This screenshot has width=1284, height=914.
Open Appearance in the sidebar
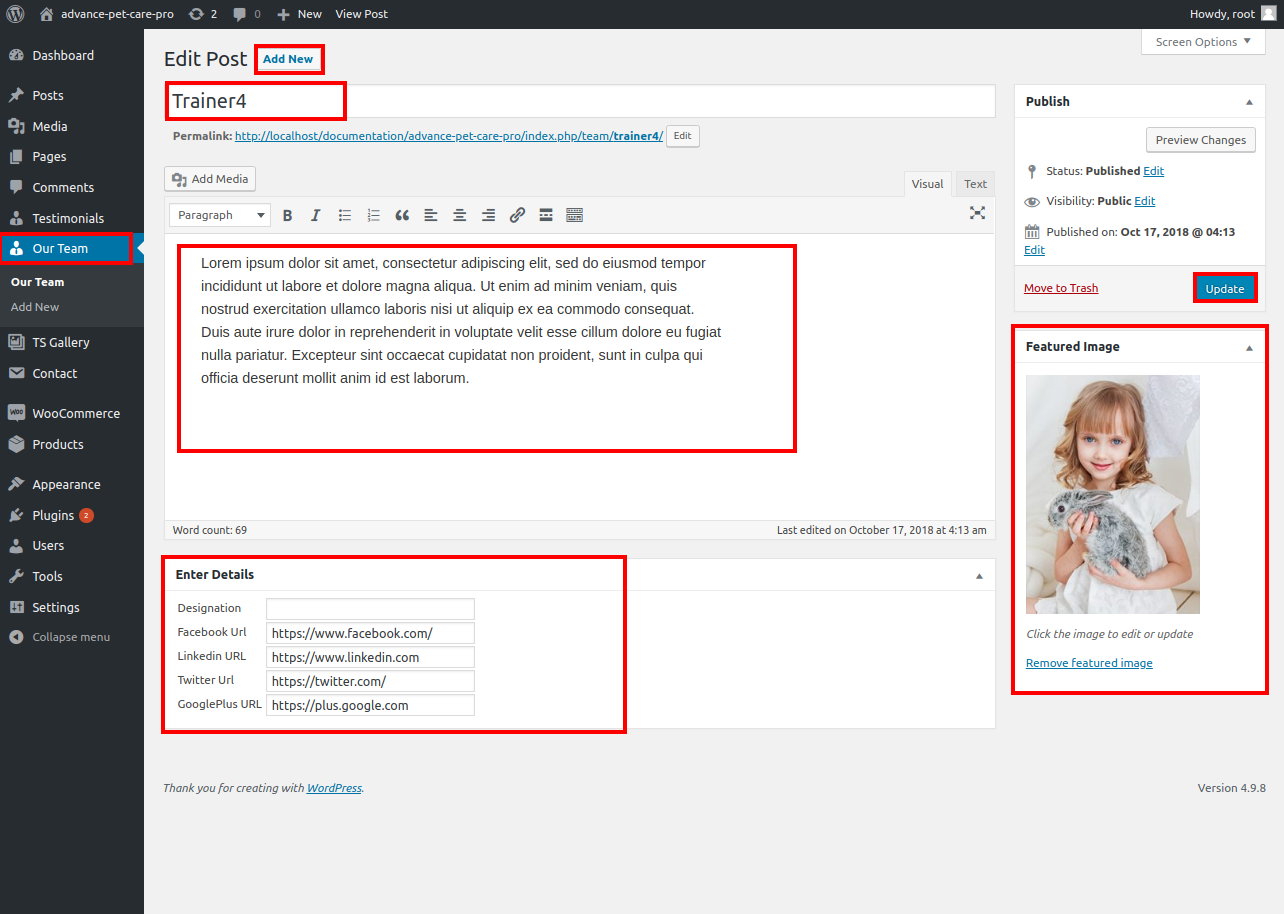tap(72, 485)
